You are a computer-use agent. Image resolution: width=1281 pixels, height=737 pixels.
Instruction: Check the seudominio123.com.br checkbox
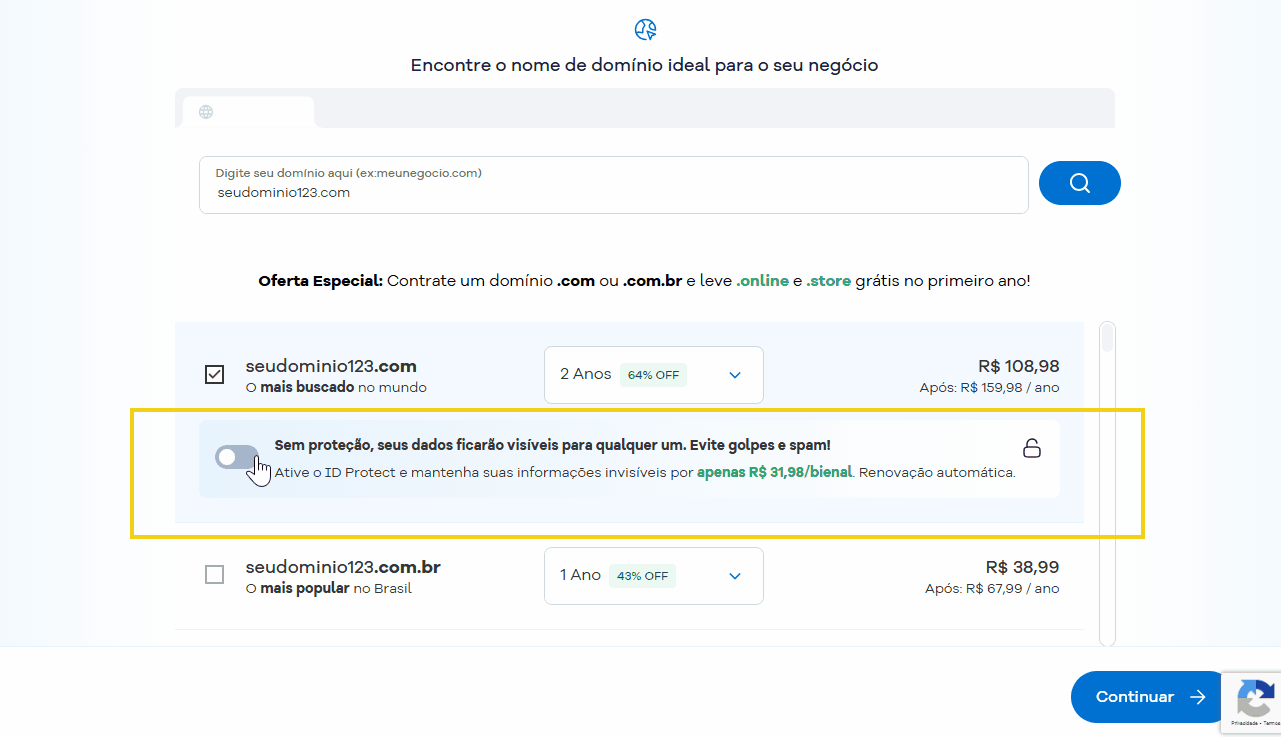click(214, 575)
